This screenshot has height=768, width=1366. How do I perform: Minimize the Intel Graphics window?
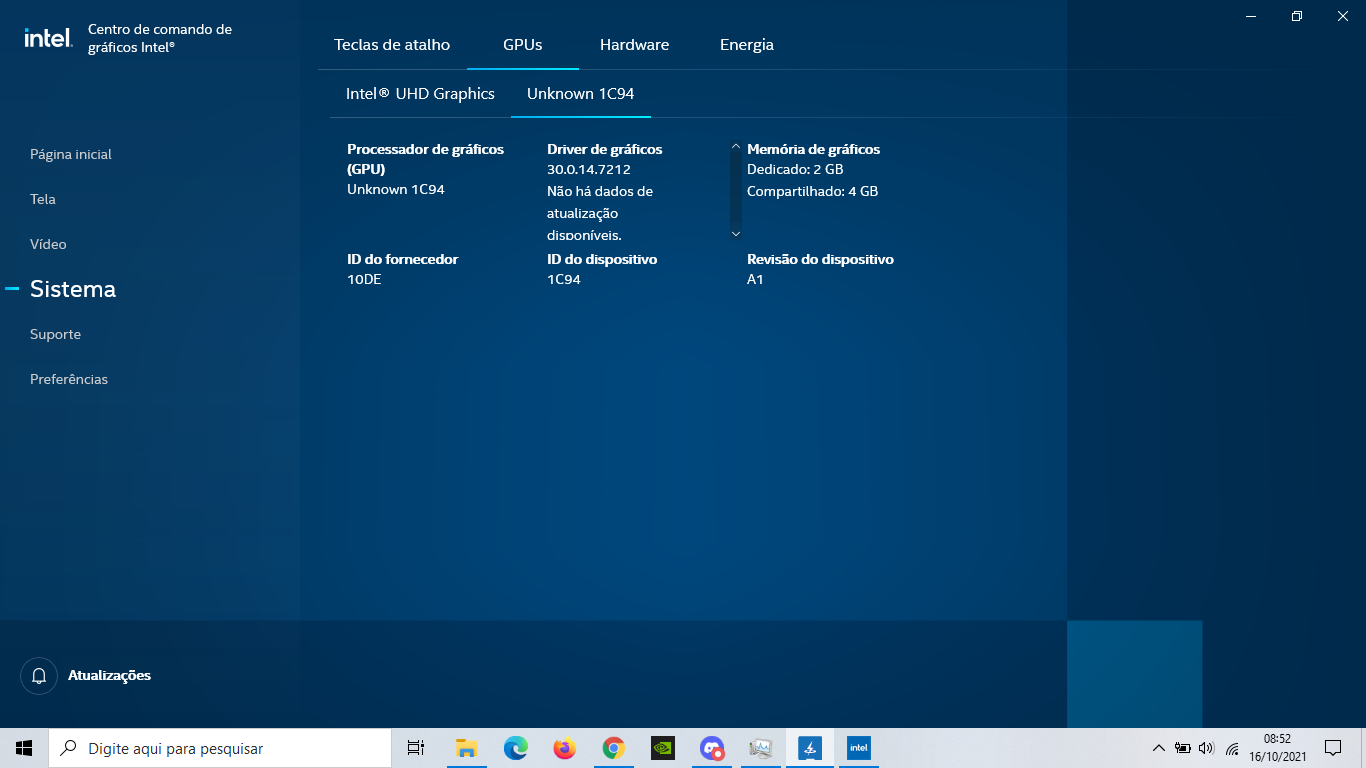coord(1251,16)
